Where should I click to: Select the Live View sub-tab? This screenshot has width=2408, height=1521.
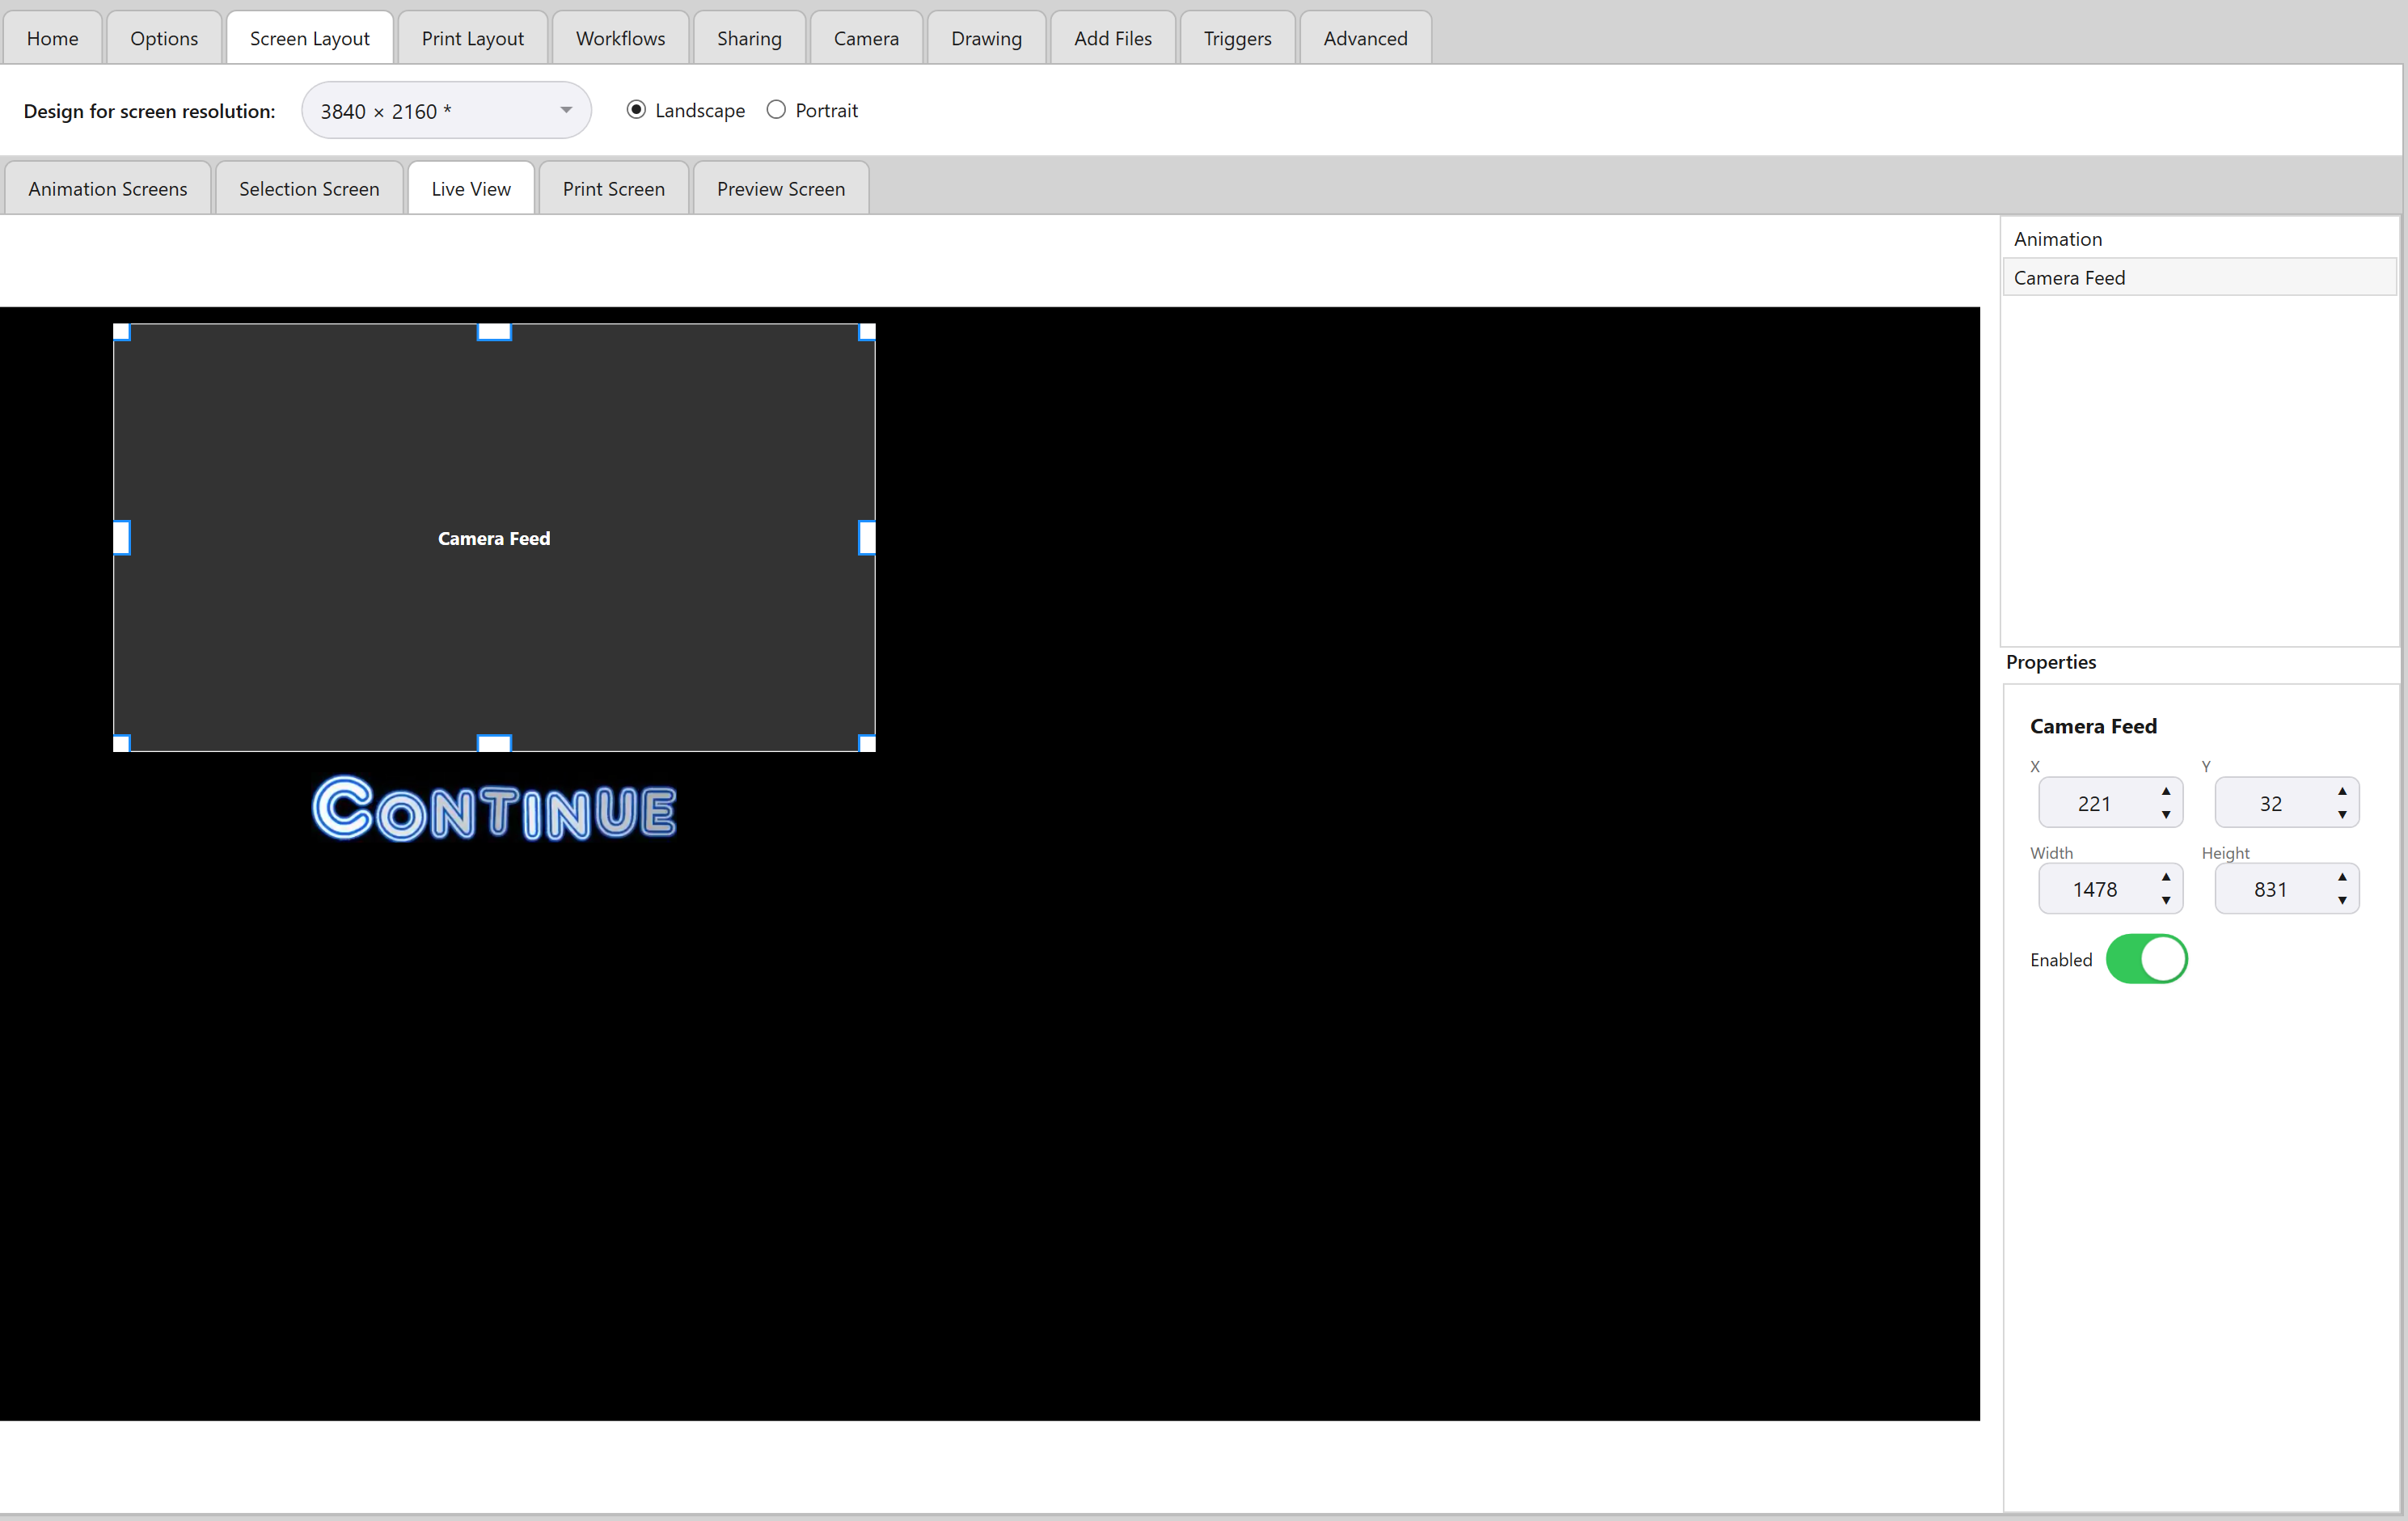(471, 188)
